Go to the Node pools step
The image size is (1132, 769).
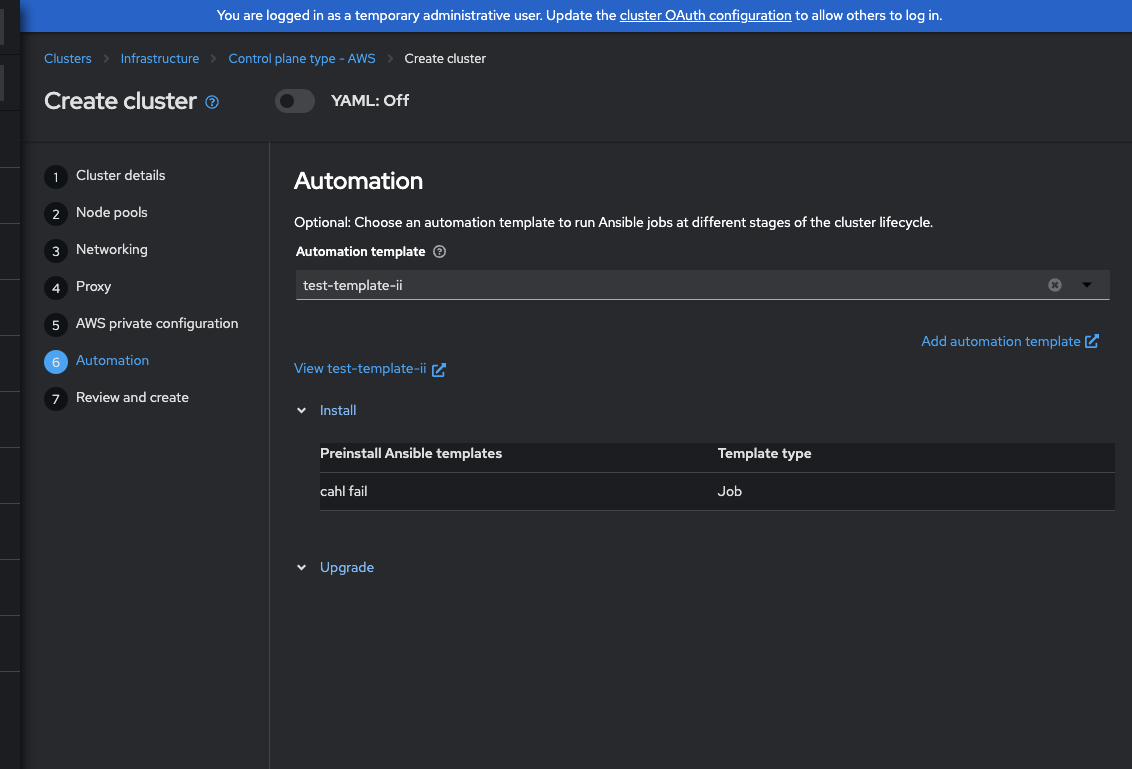(111, 213)
